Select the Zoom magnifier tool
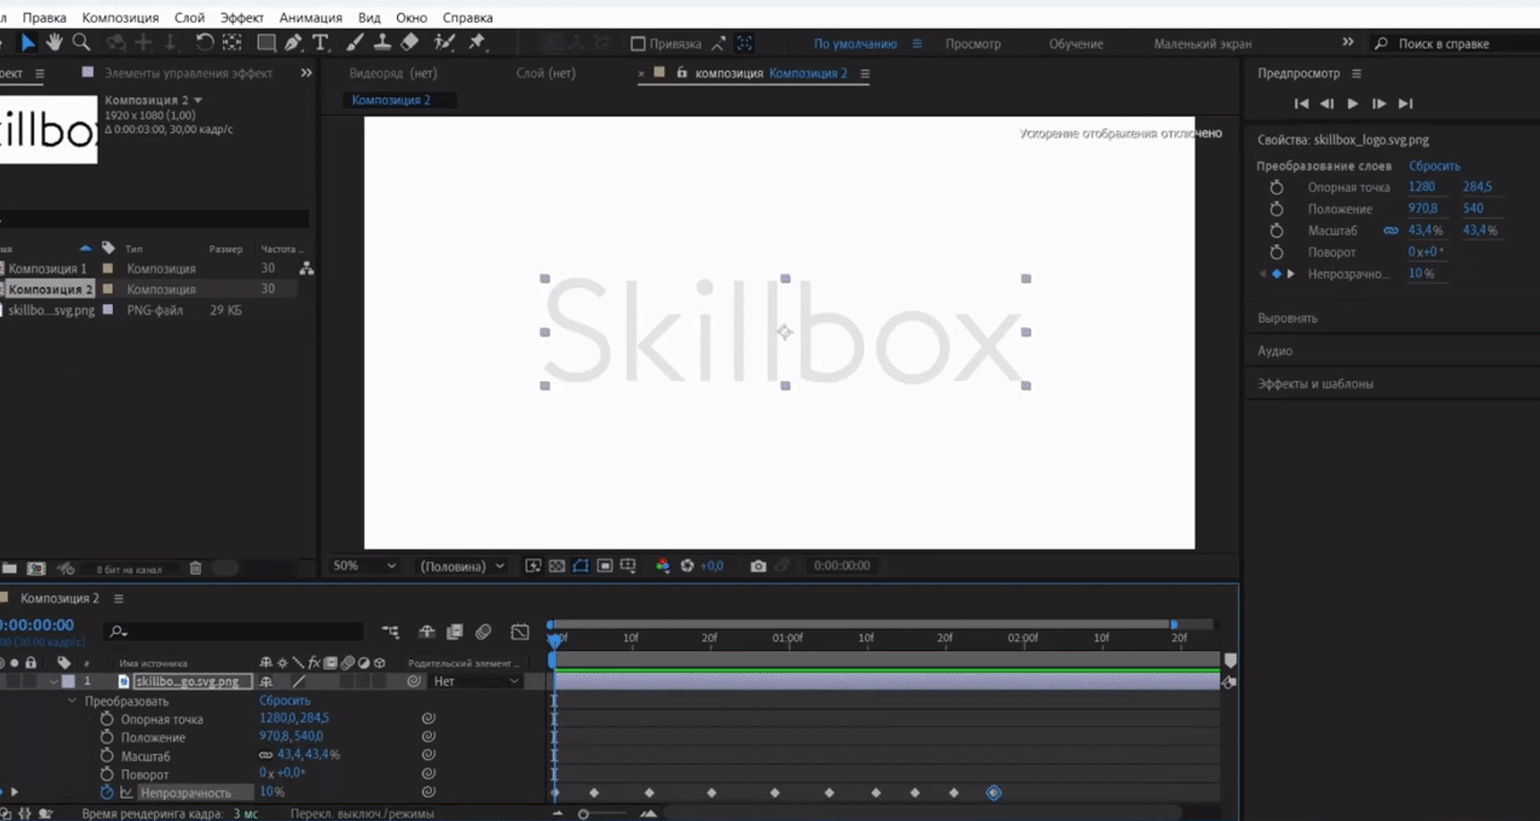 click(82, 42)
